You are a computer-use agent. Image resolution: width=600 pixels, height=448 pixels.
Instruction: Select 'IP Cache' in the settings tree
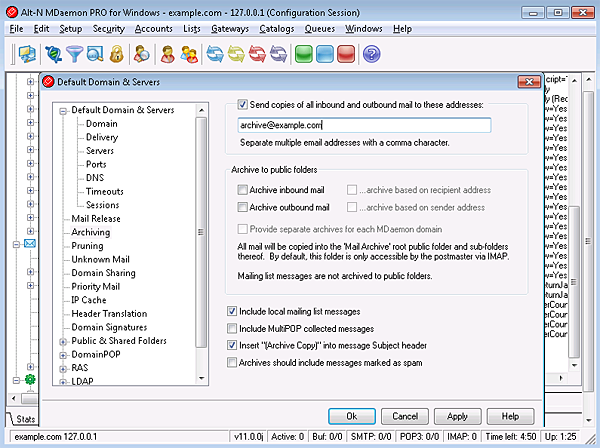[x=89, y=300]
